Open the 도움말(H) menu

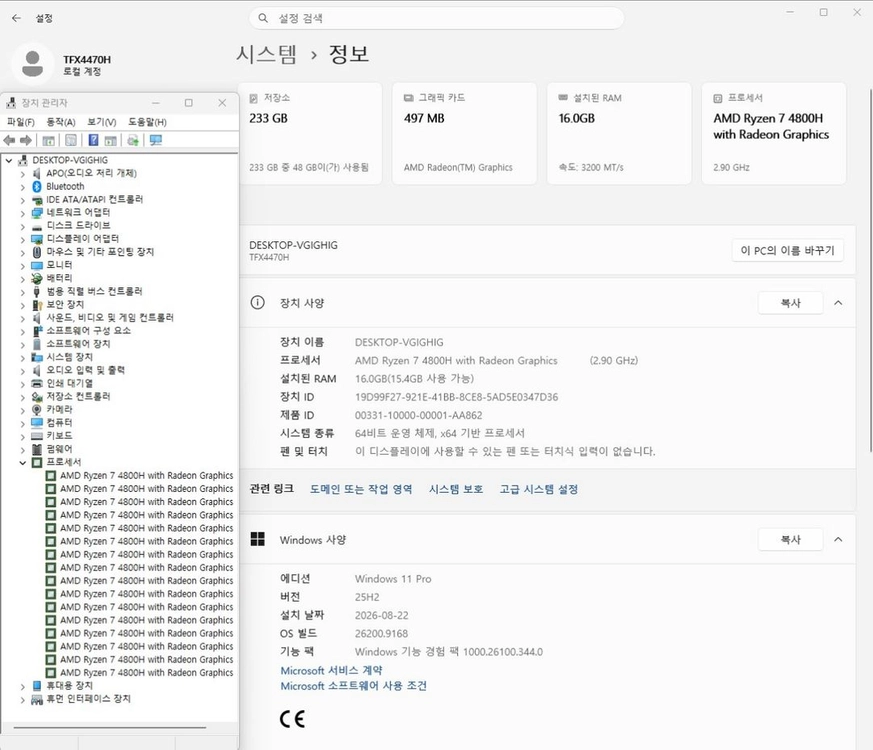147,122
